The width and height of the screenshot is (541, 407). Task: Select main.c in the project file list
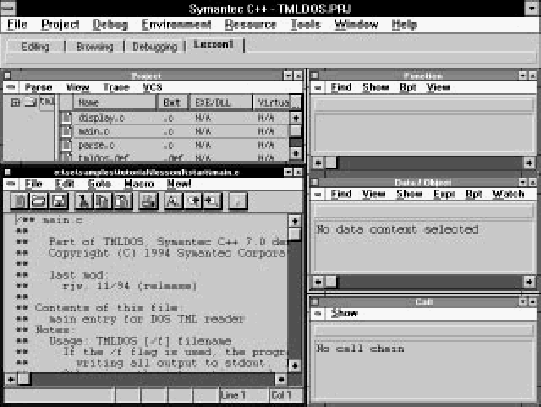(174, 131)
